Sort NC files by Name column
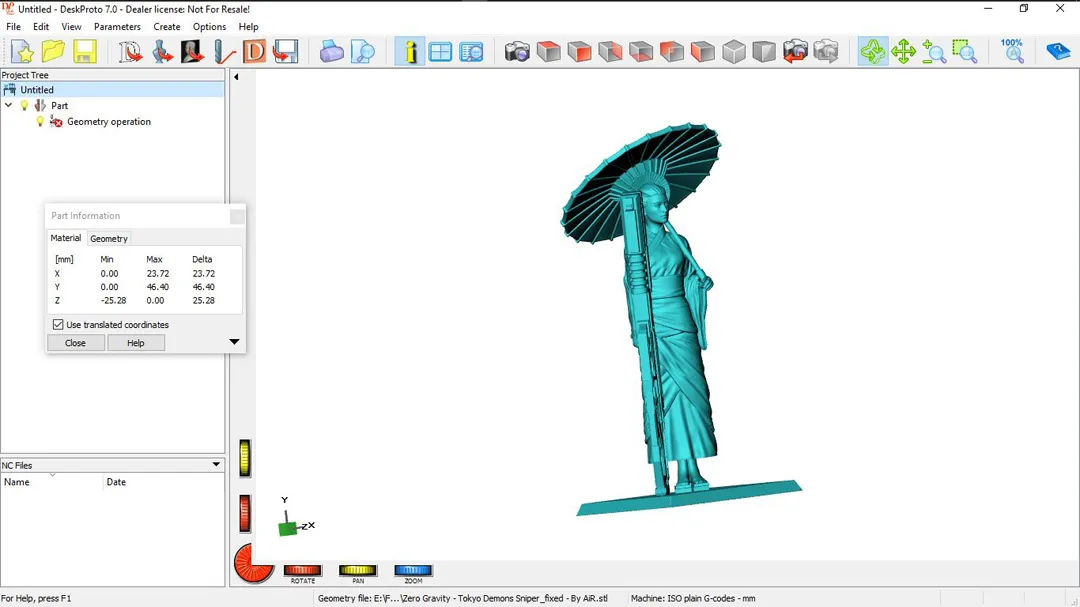 click(x=17, y=482)
